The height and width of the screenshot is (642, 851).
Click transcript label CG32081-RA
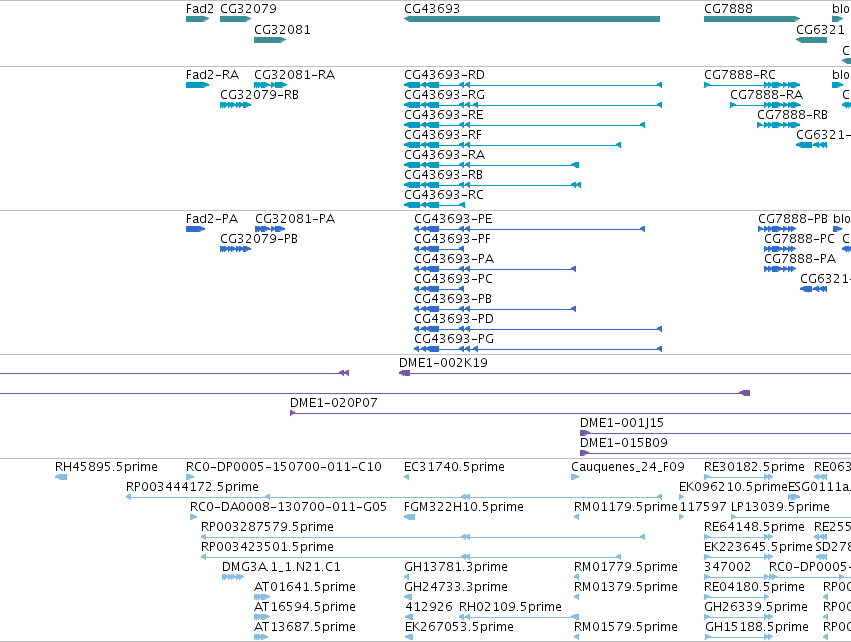294,74
